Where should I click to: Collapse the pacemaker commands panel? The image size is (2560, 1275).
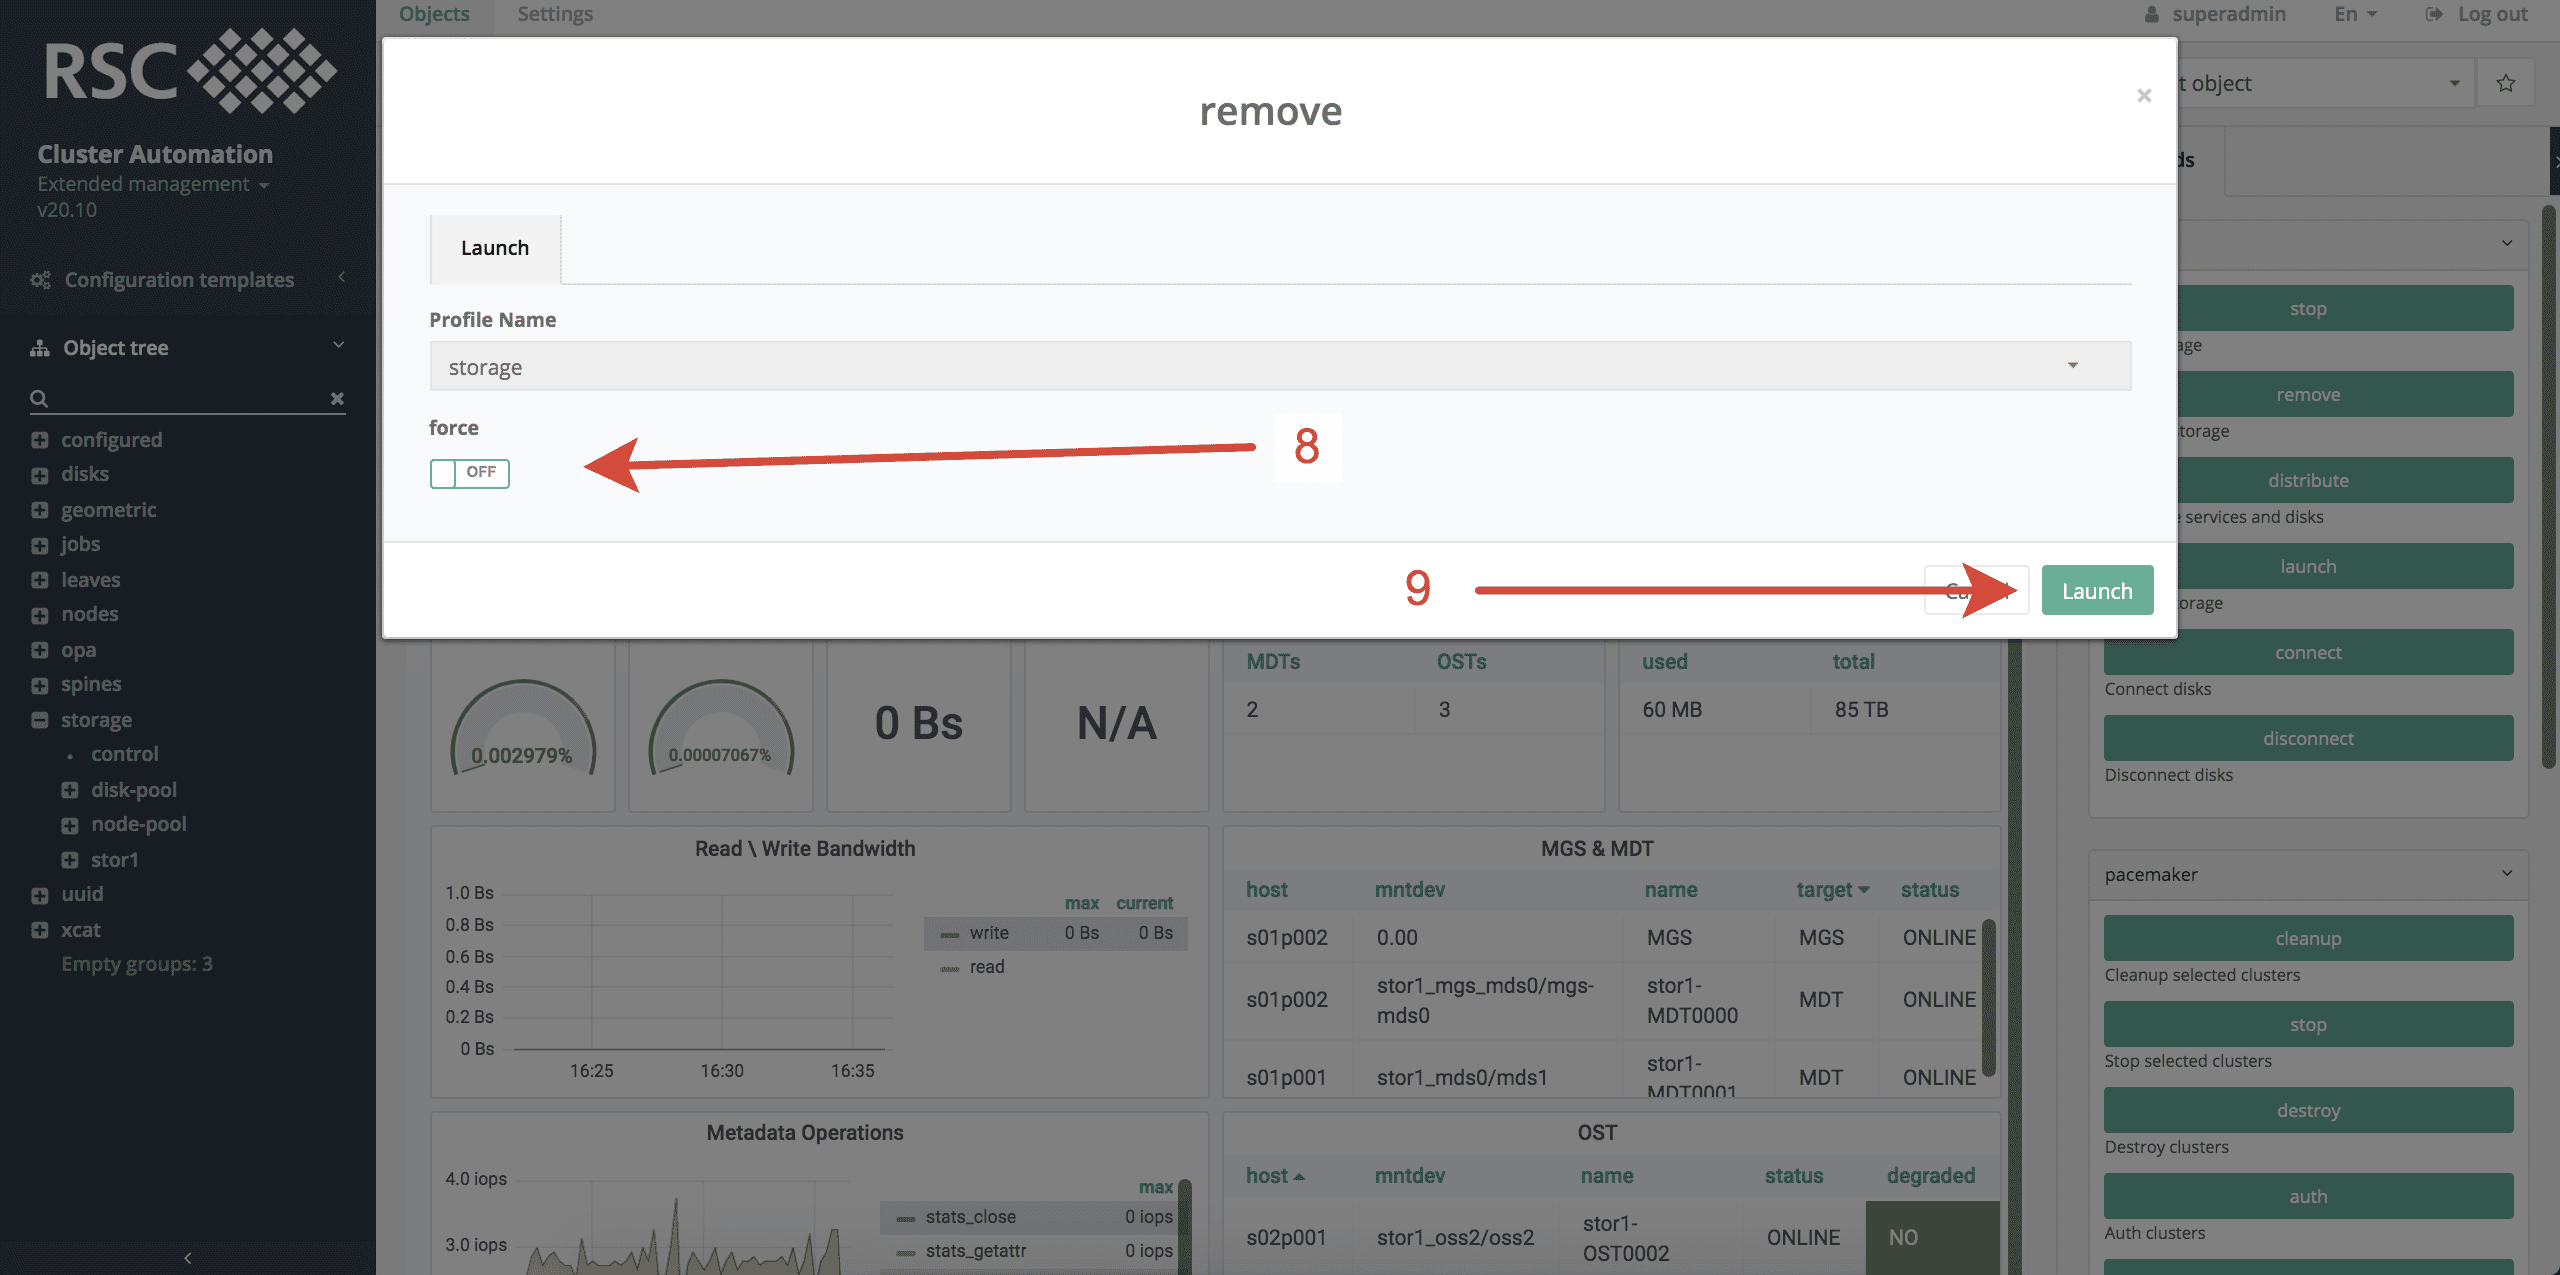[2506, 874]
